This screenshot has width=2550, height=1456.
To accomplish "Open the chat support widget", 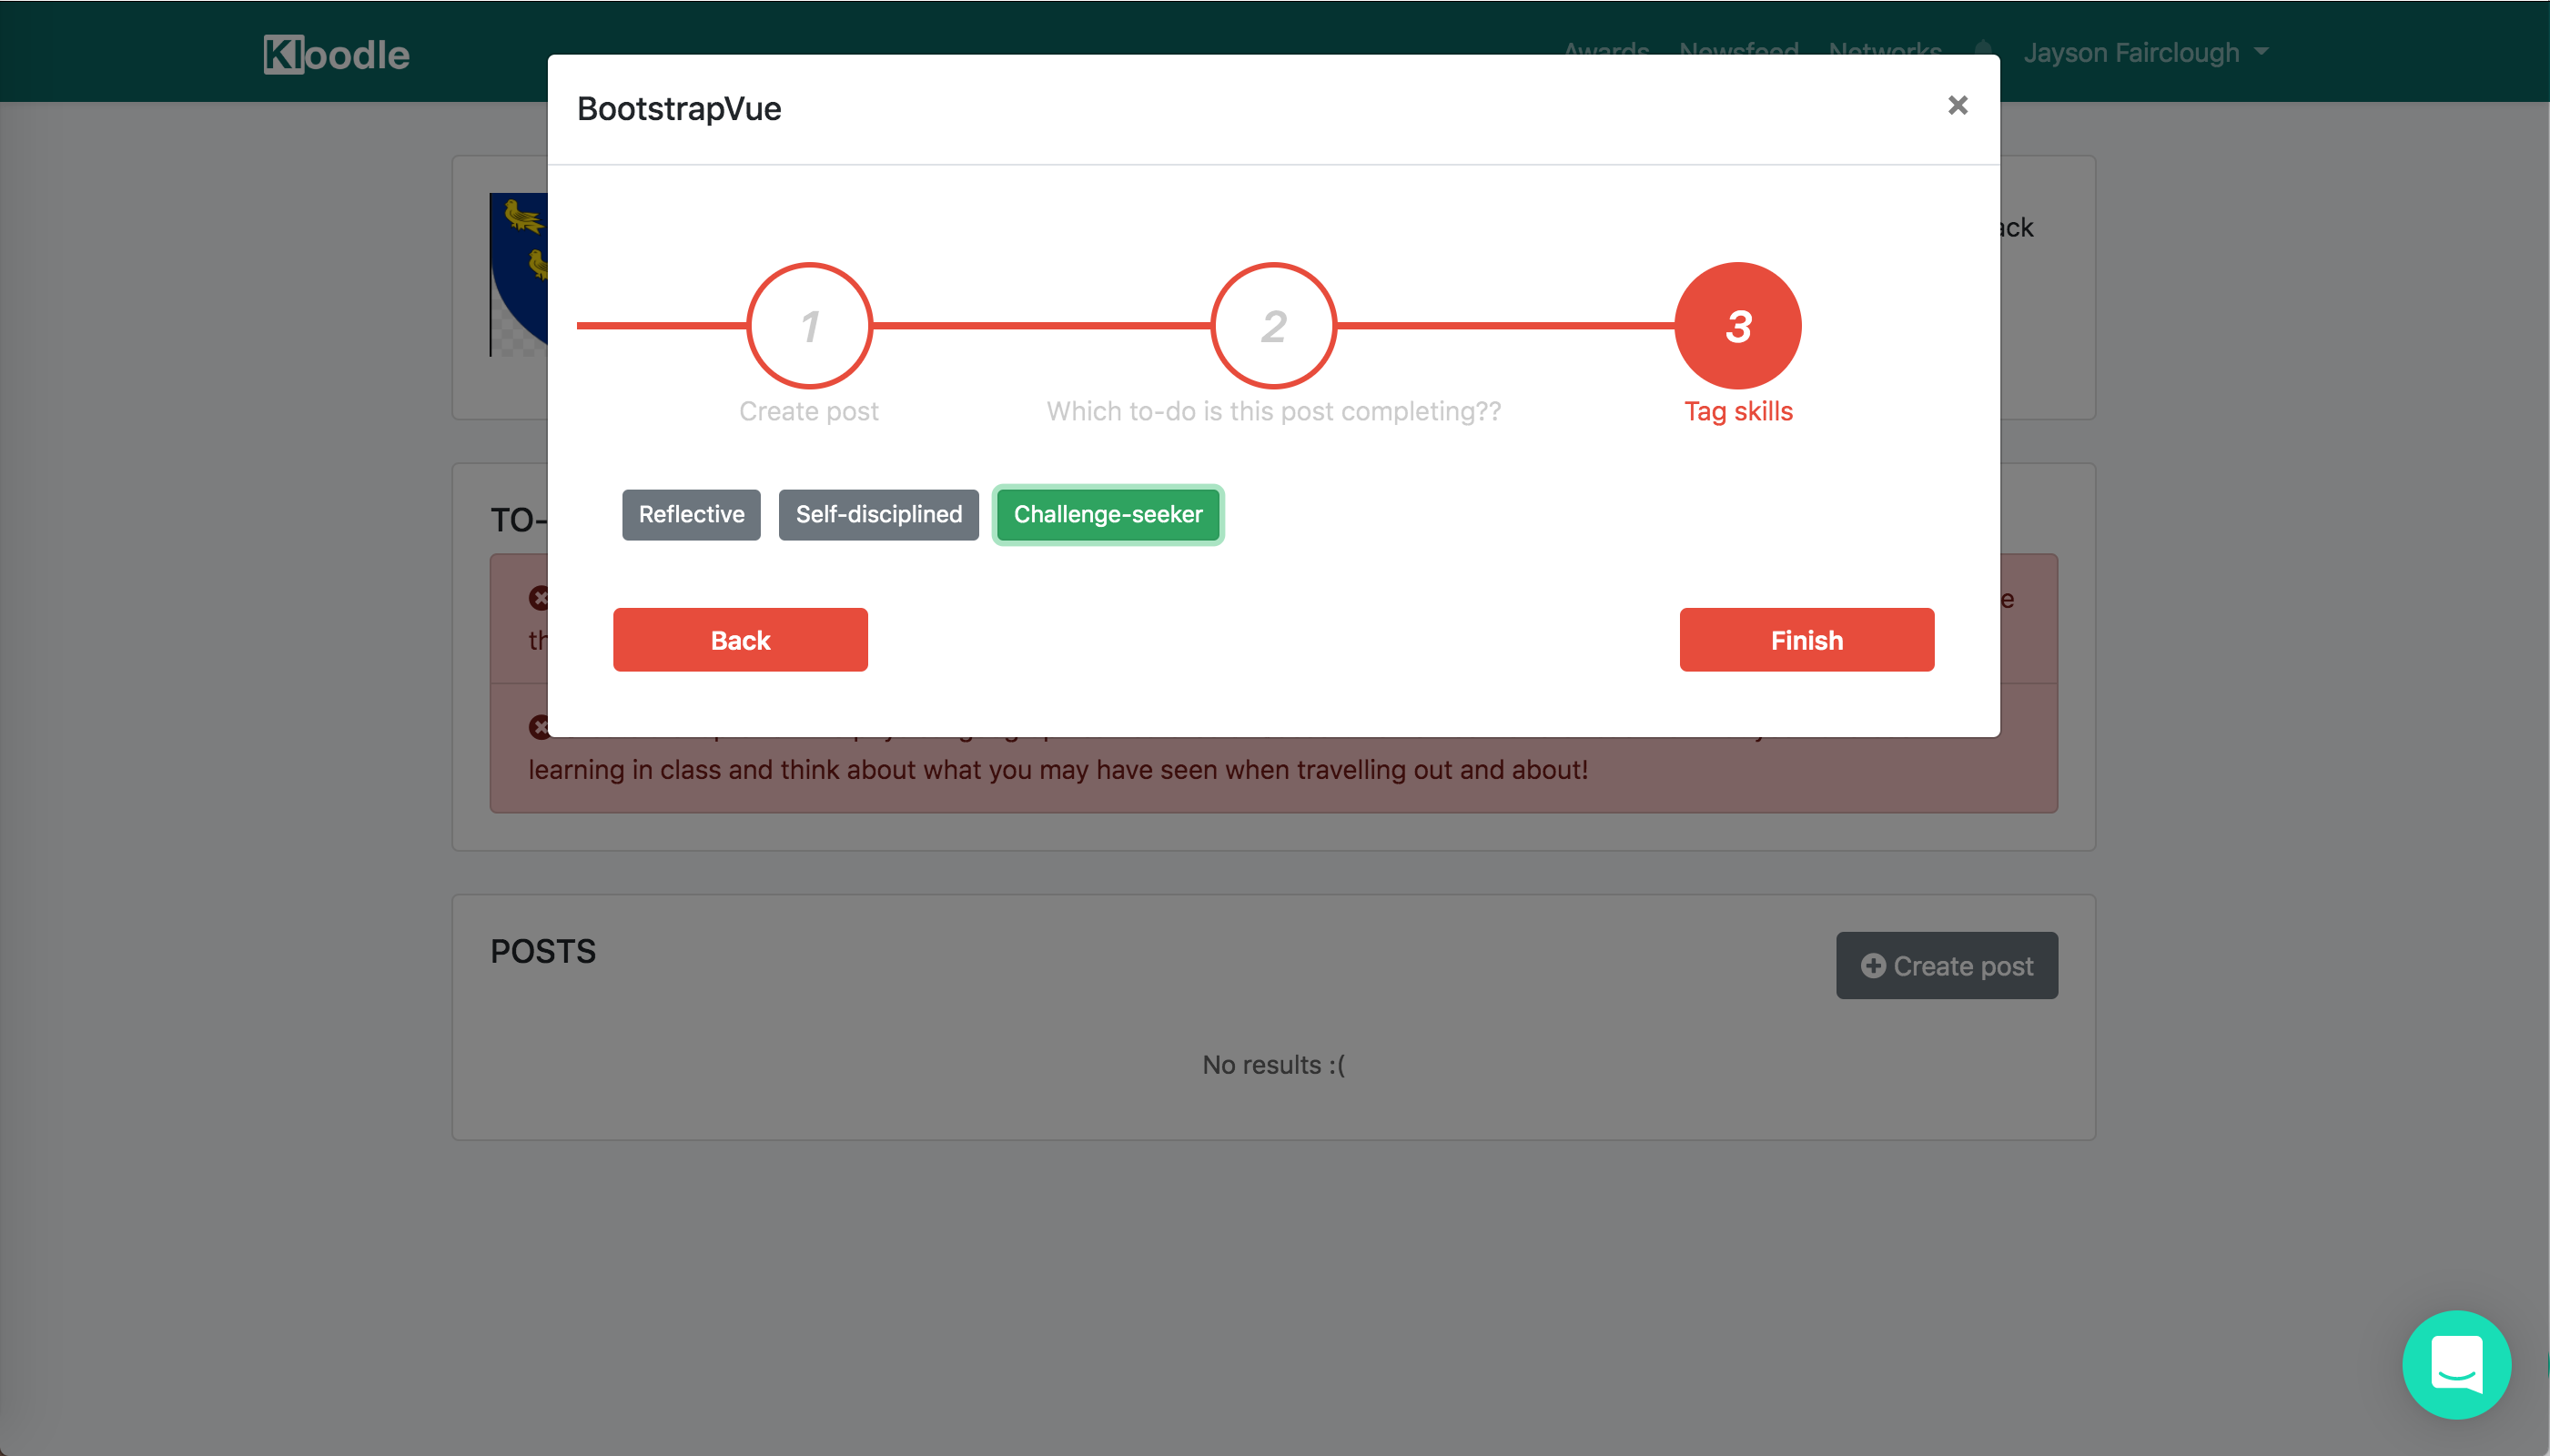I will coord(2456,1364).
